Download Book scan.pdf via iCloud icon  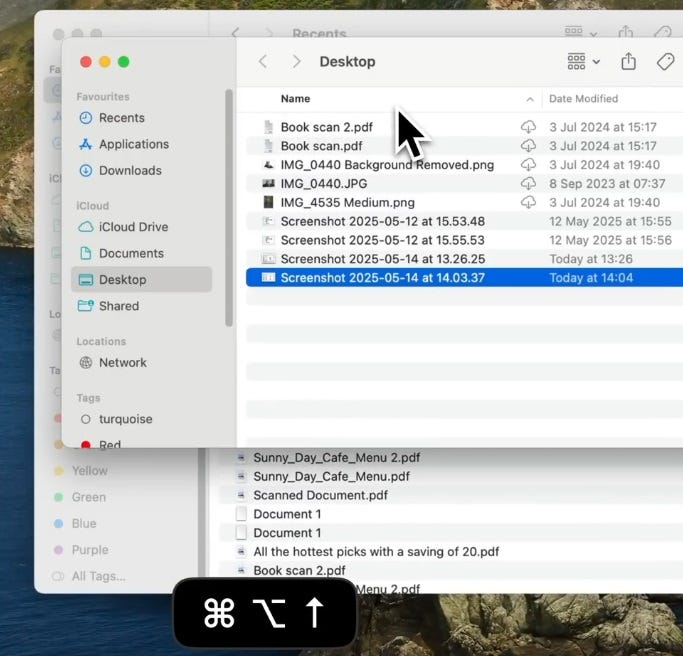coord(528,146)
